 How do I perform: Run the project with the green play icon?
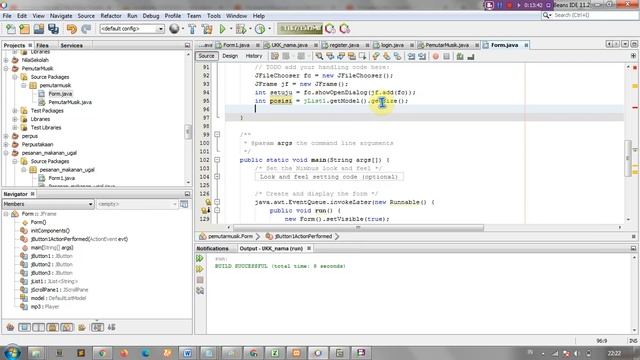coord(222,29)
